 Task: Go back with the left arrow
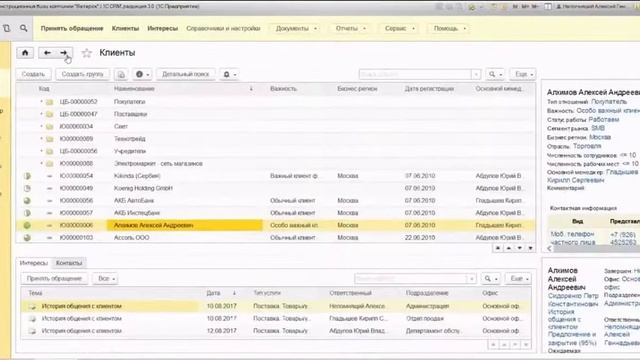pyautogui.click(x=47, y=53)
